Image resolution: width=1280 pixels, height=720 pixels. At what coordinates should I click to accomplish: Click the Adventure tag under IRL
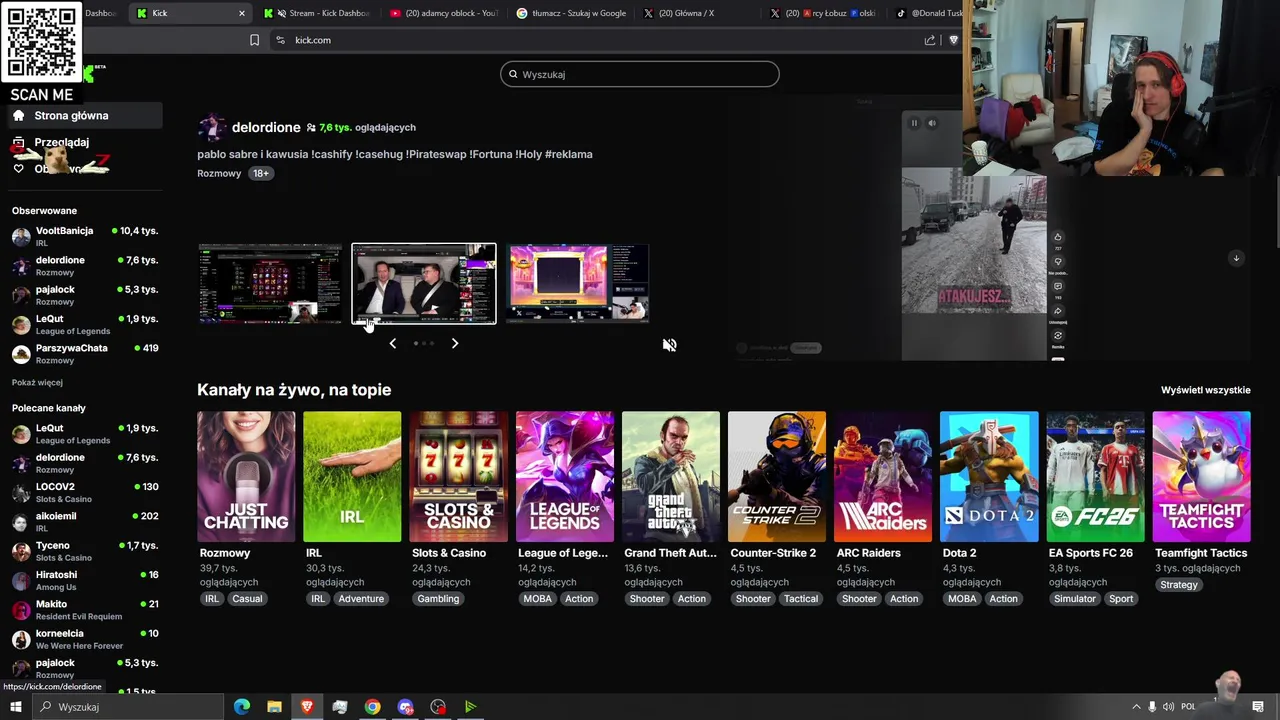coord(361,599)
